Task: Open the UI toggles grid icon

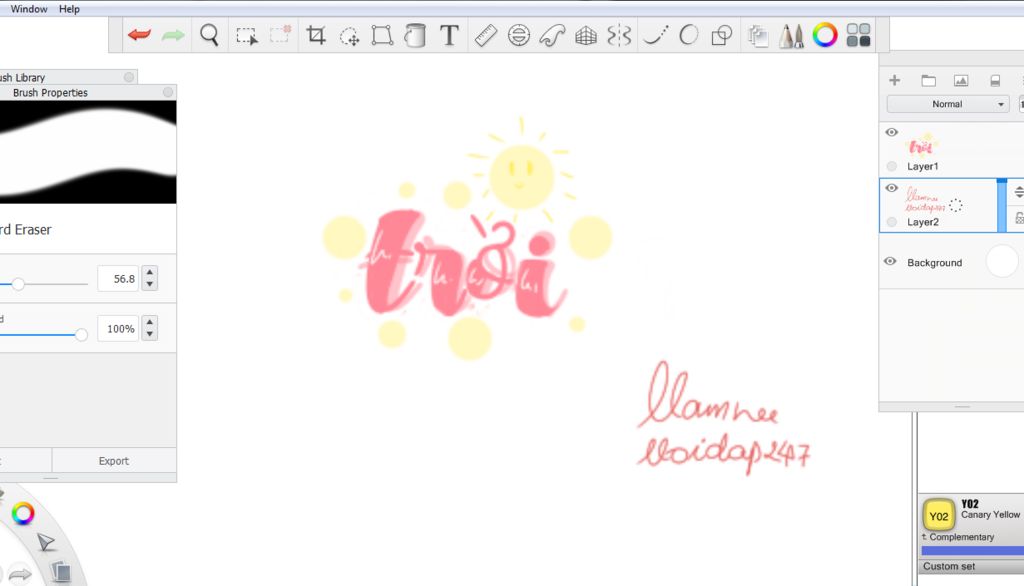Action: [858, 35]
